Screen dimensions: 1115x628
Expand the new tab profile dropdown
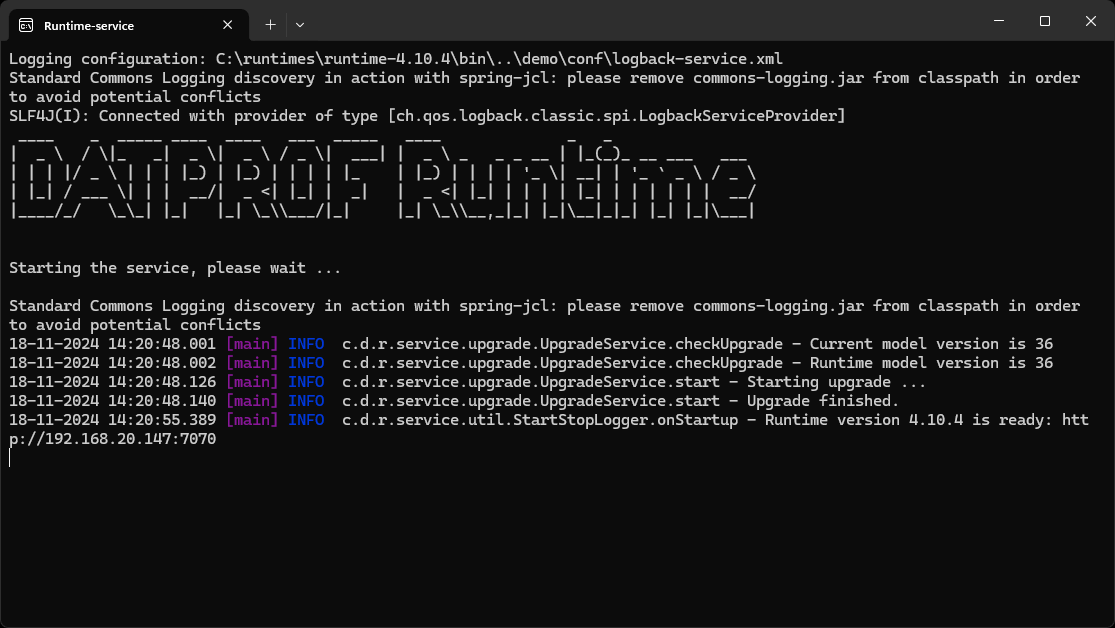click(300, 25)
